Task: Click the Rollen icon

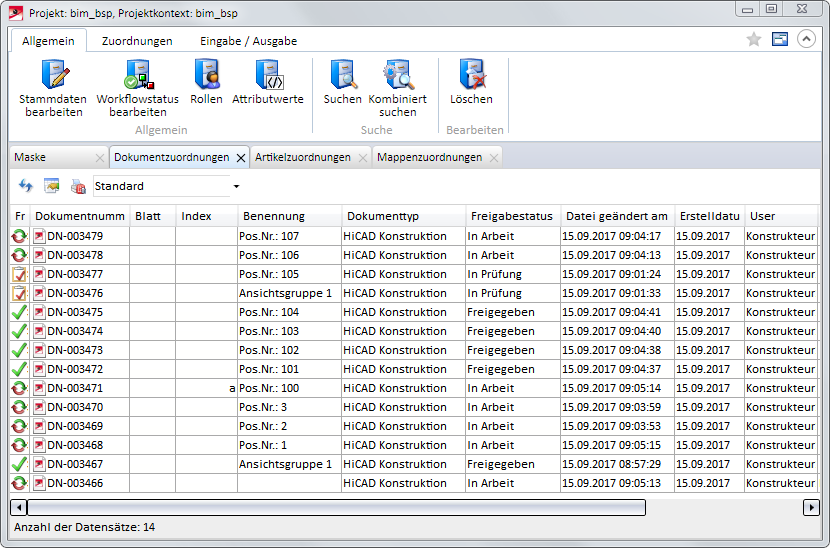Action: [x=206, y=76]
